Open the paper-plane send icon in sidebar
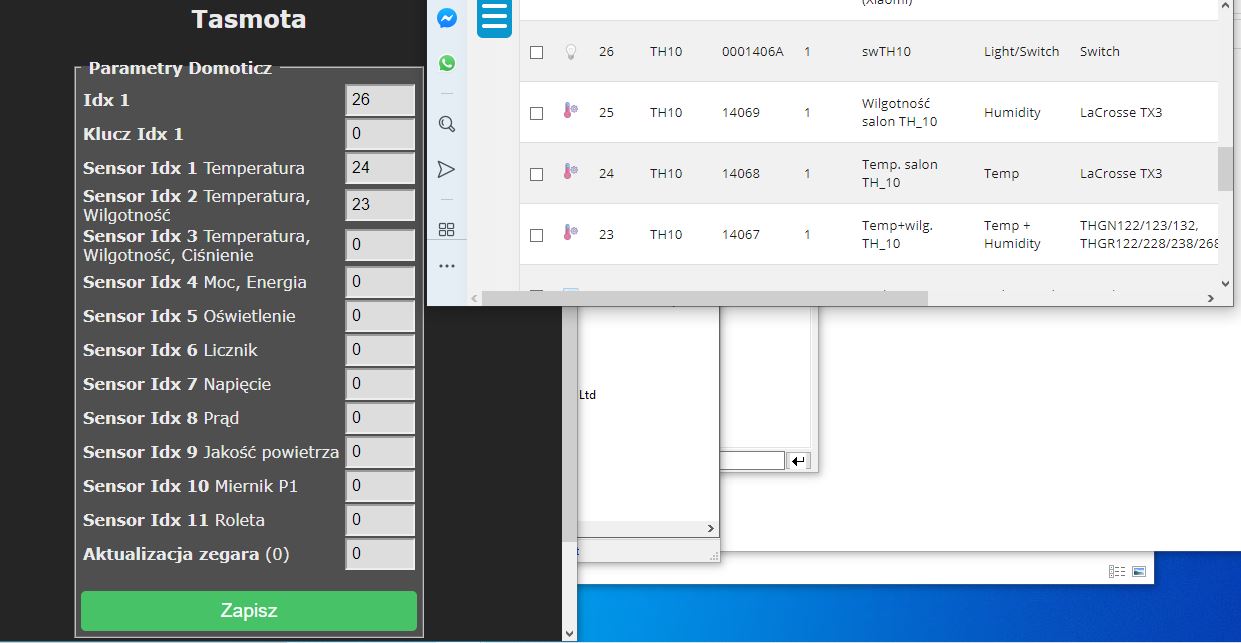 tap(447, 170)
